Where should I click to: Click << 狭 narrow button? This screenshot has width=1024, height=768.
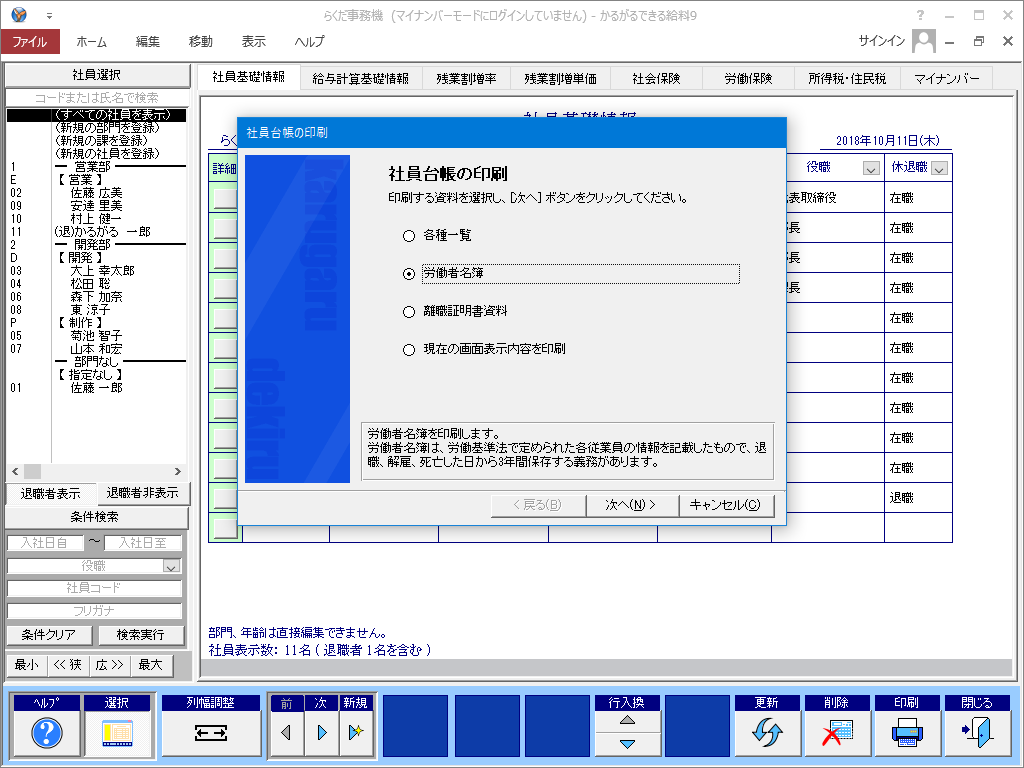(x=67, y=665)
